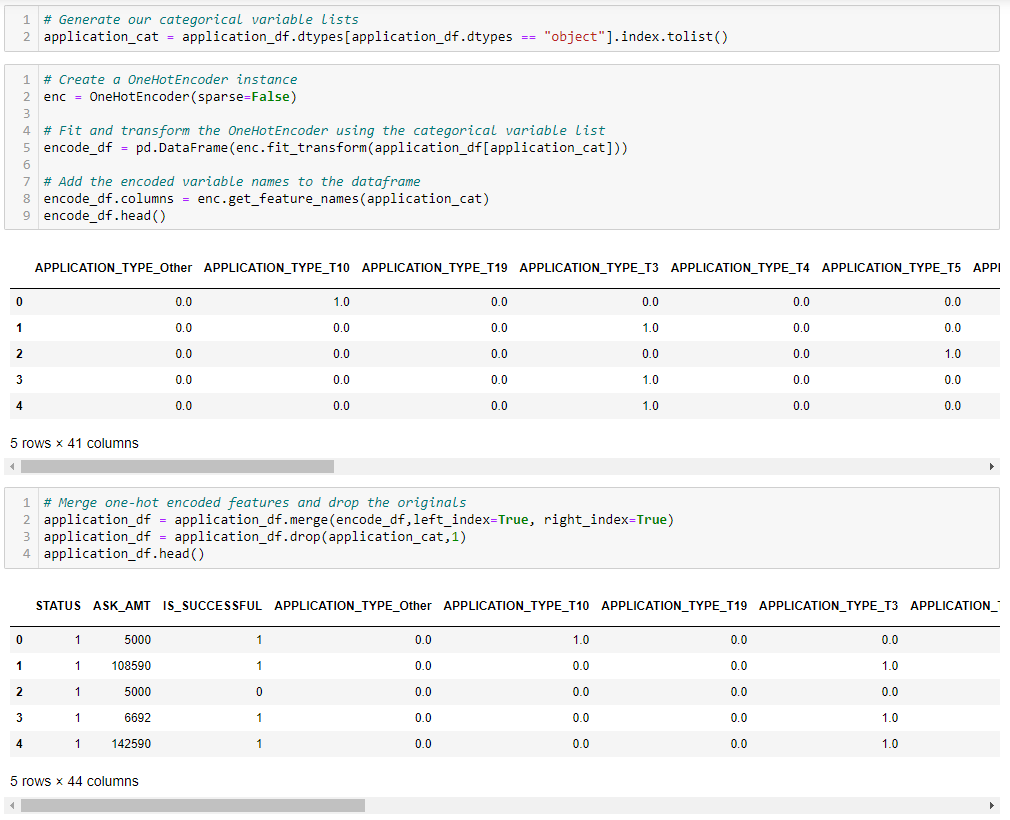Click row index 3 of the bottom table
Viewport: 1010px width, 820px height.
[19, 718]
